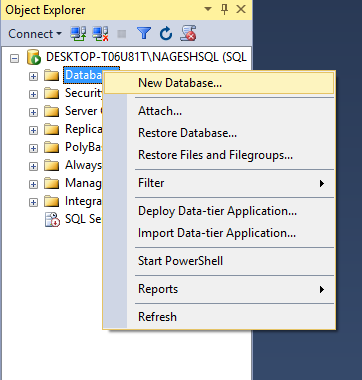Click the Filter funnel icon
Image resolution: width=362 pixels, height=380 pixels.
pos(144,34)
